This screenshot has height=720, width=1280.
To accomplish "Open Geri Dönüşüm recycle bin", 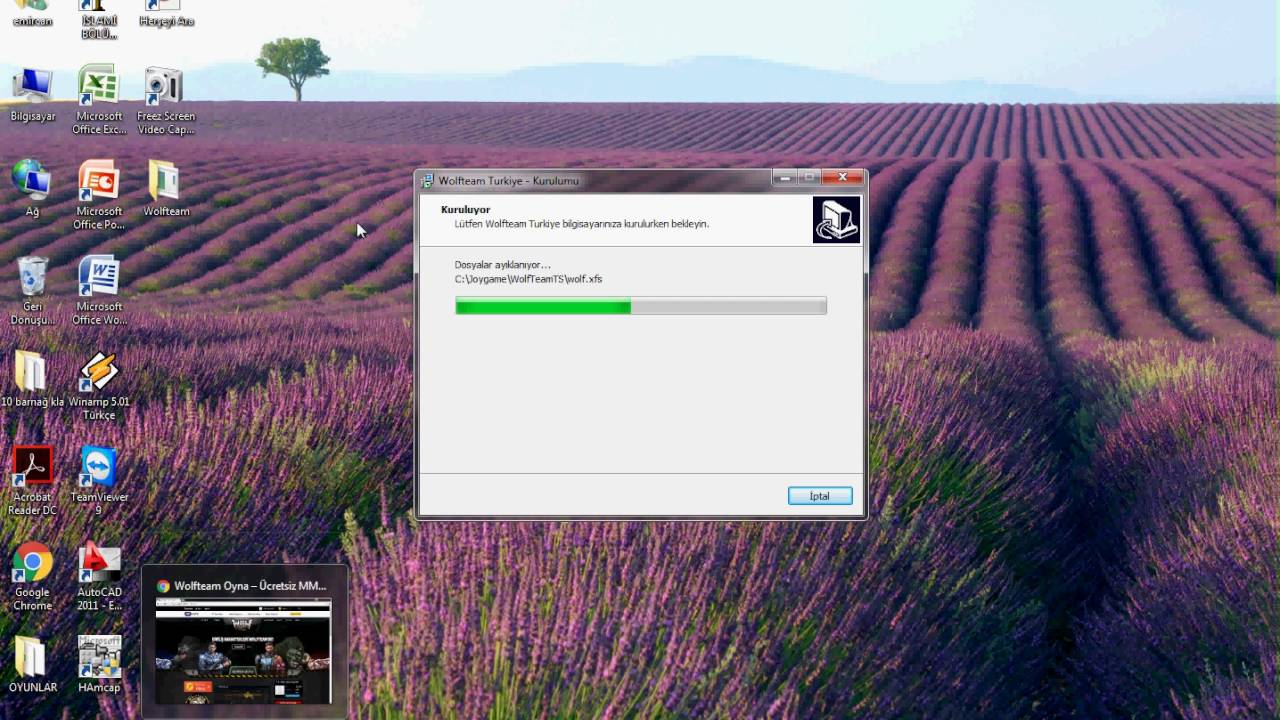I will 33,290.
